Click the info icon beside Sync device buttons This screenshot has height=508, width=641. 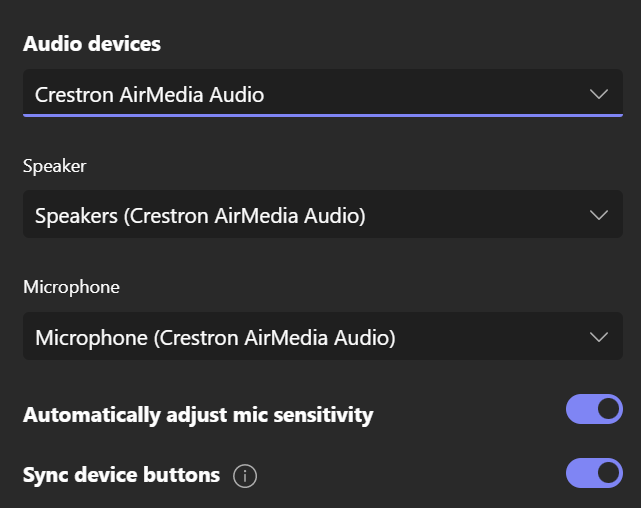[245, 476]
